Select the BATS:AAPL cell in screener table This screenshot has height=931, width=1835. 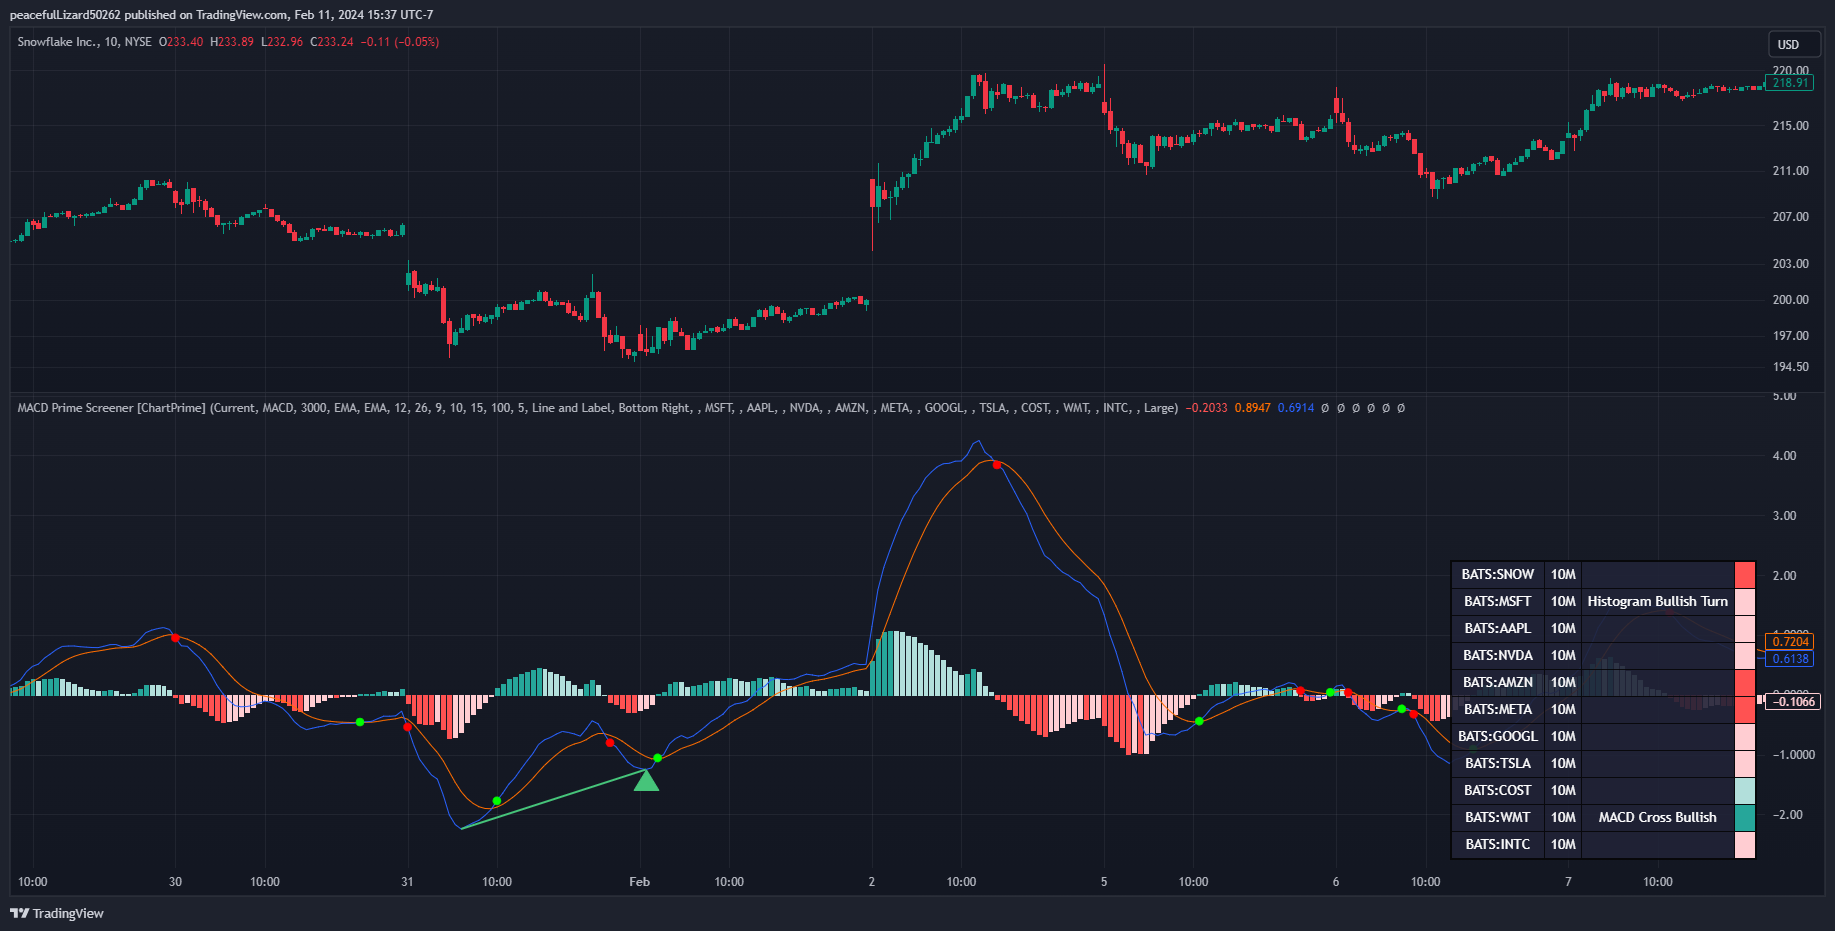[x=1497, y=629]
